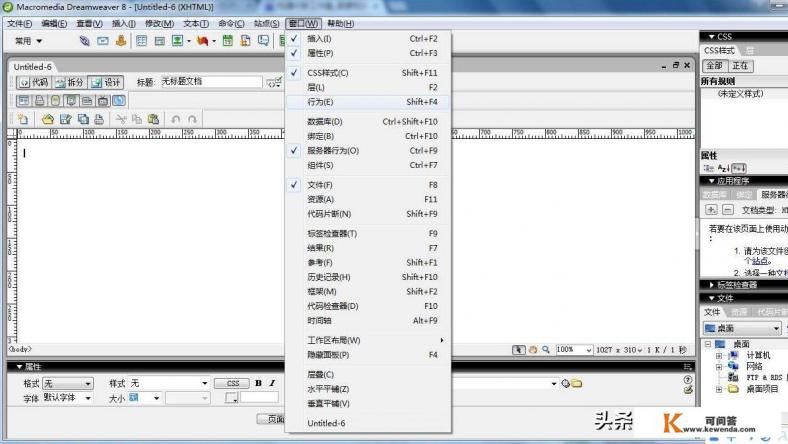Select 行为(E) from the window menu
The height and width of the screenshot is (444, 788).
321,102
